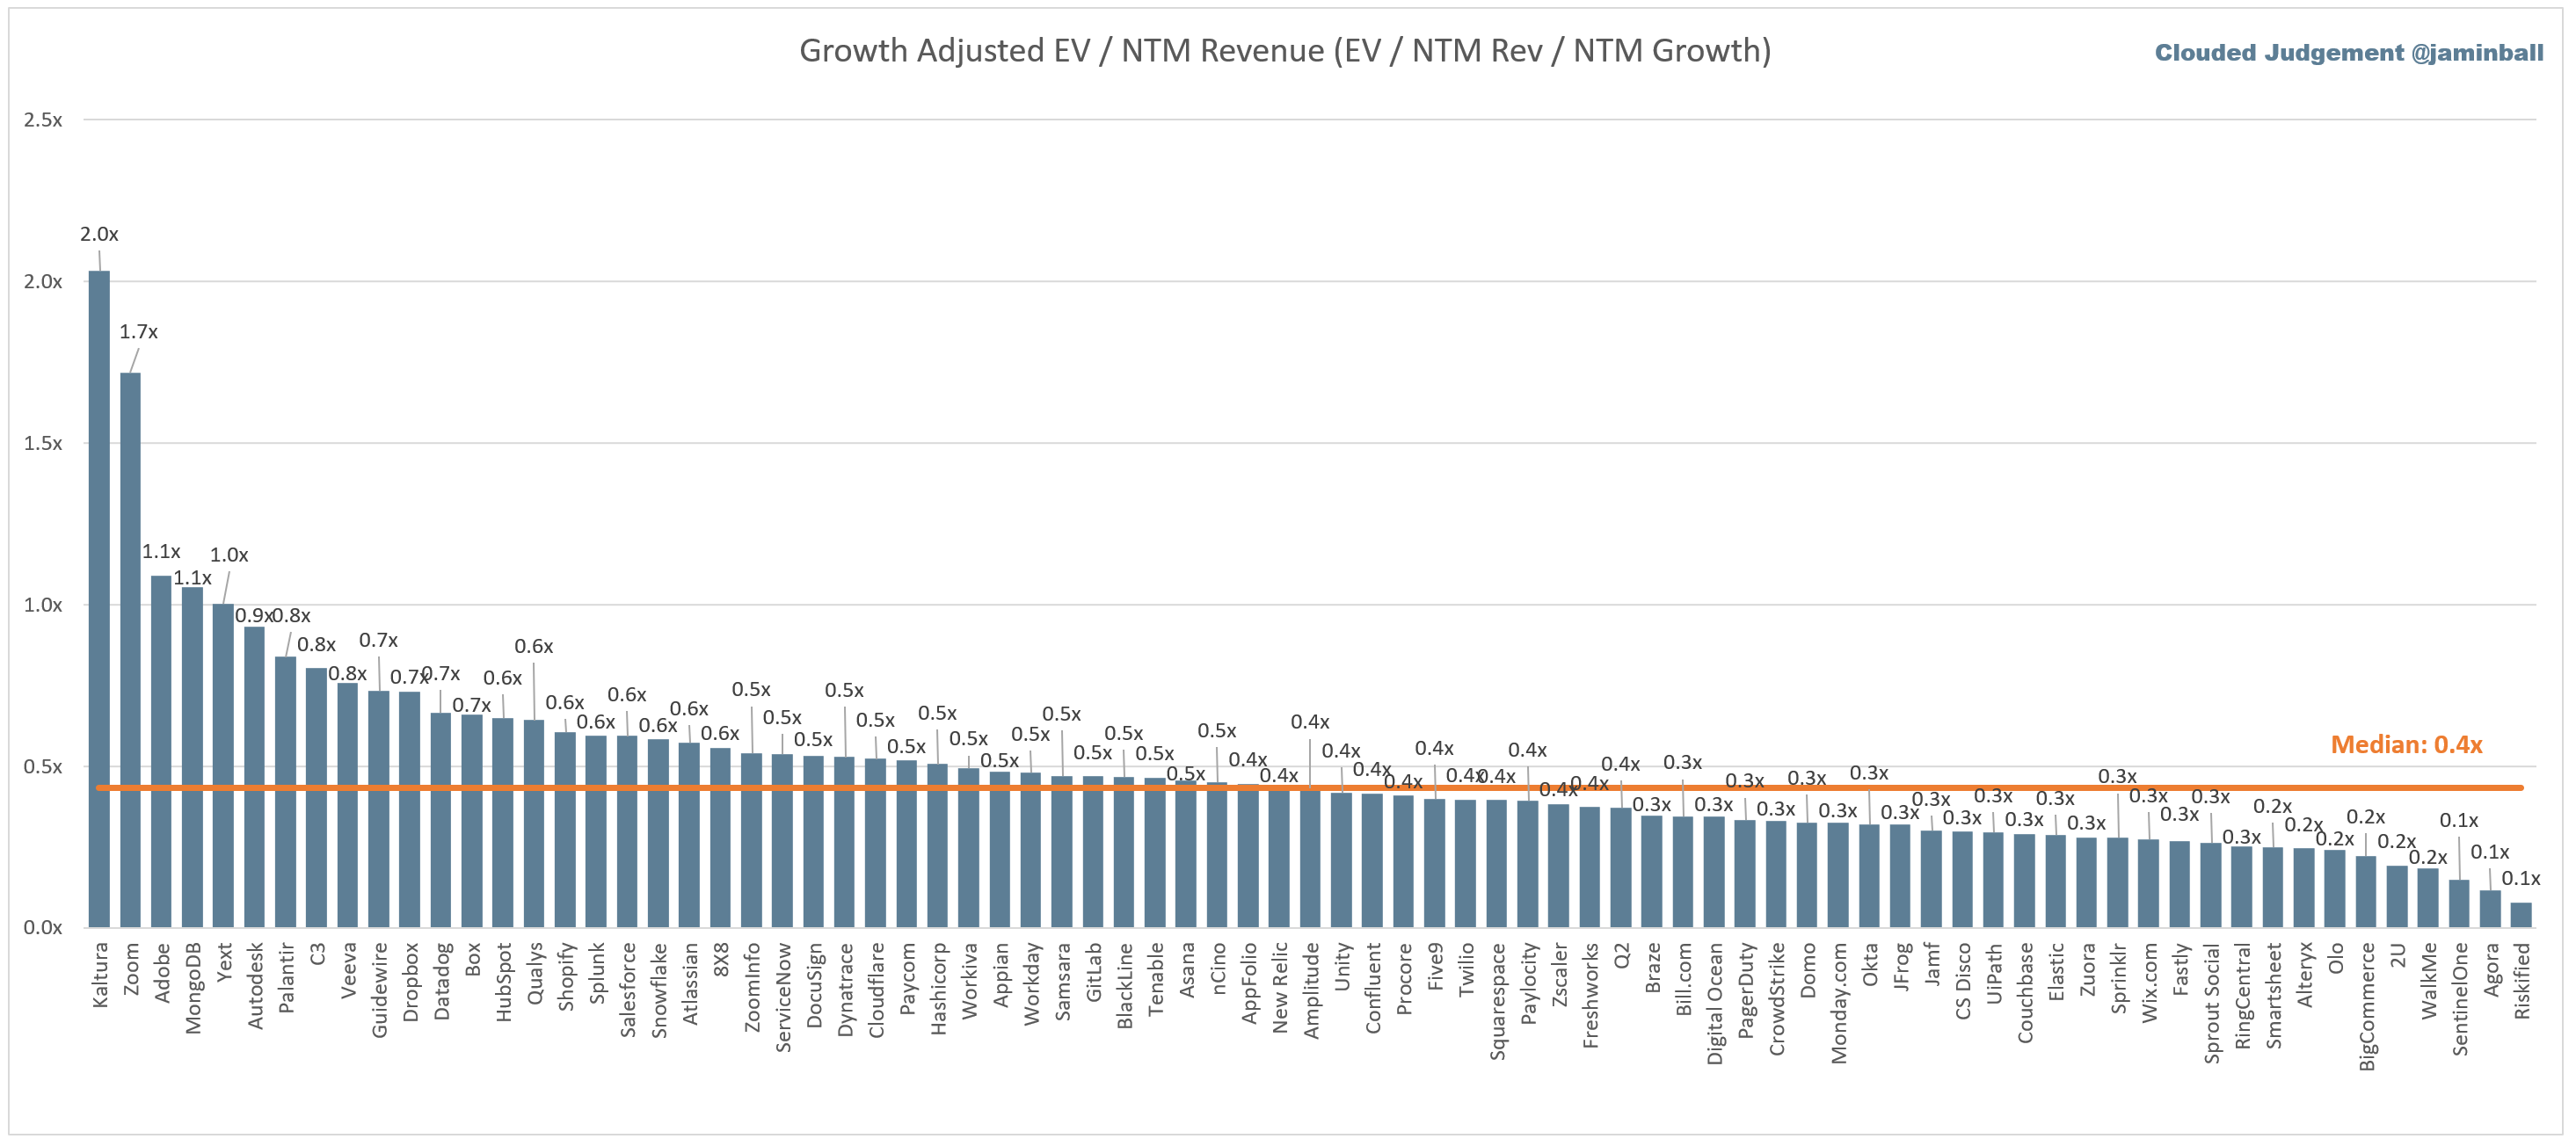This screenshot has height=1146, width=2576.
Task: Click the 'Confluent' x-axis label
Action: 1372,988
